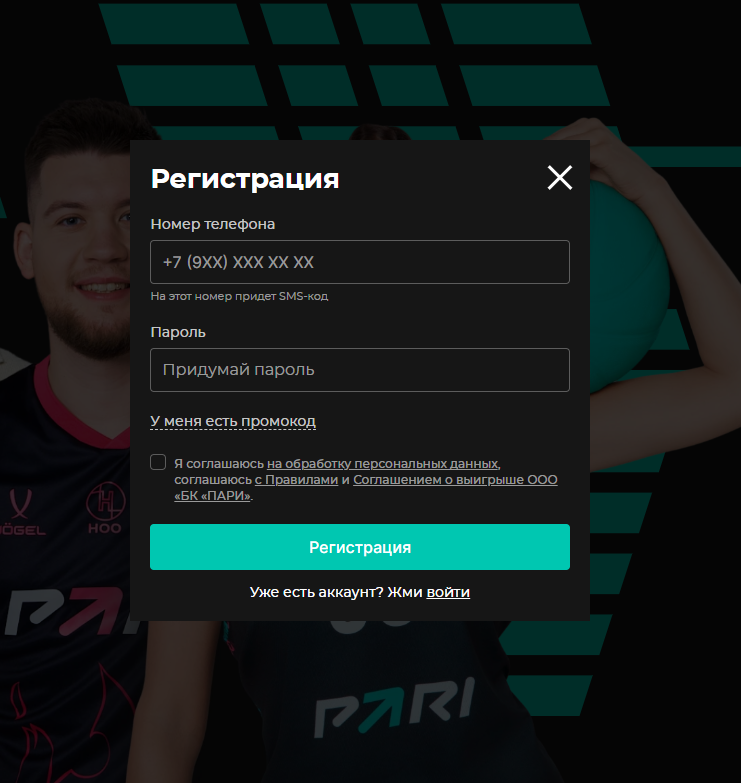Tick the personal data consent checkbox
741x783 pixels.
pos(158,462)
